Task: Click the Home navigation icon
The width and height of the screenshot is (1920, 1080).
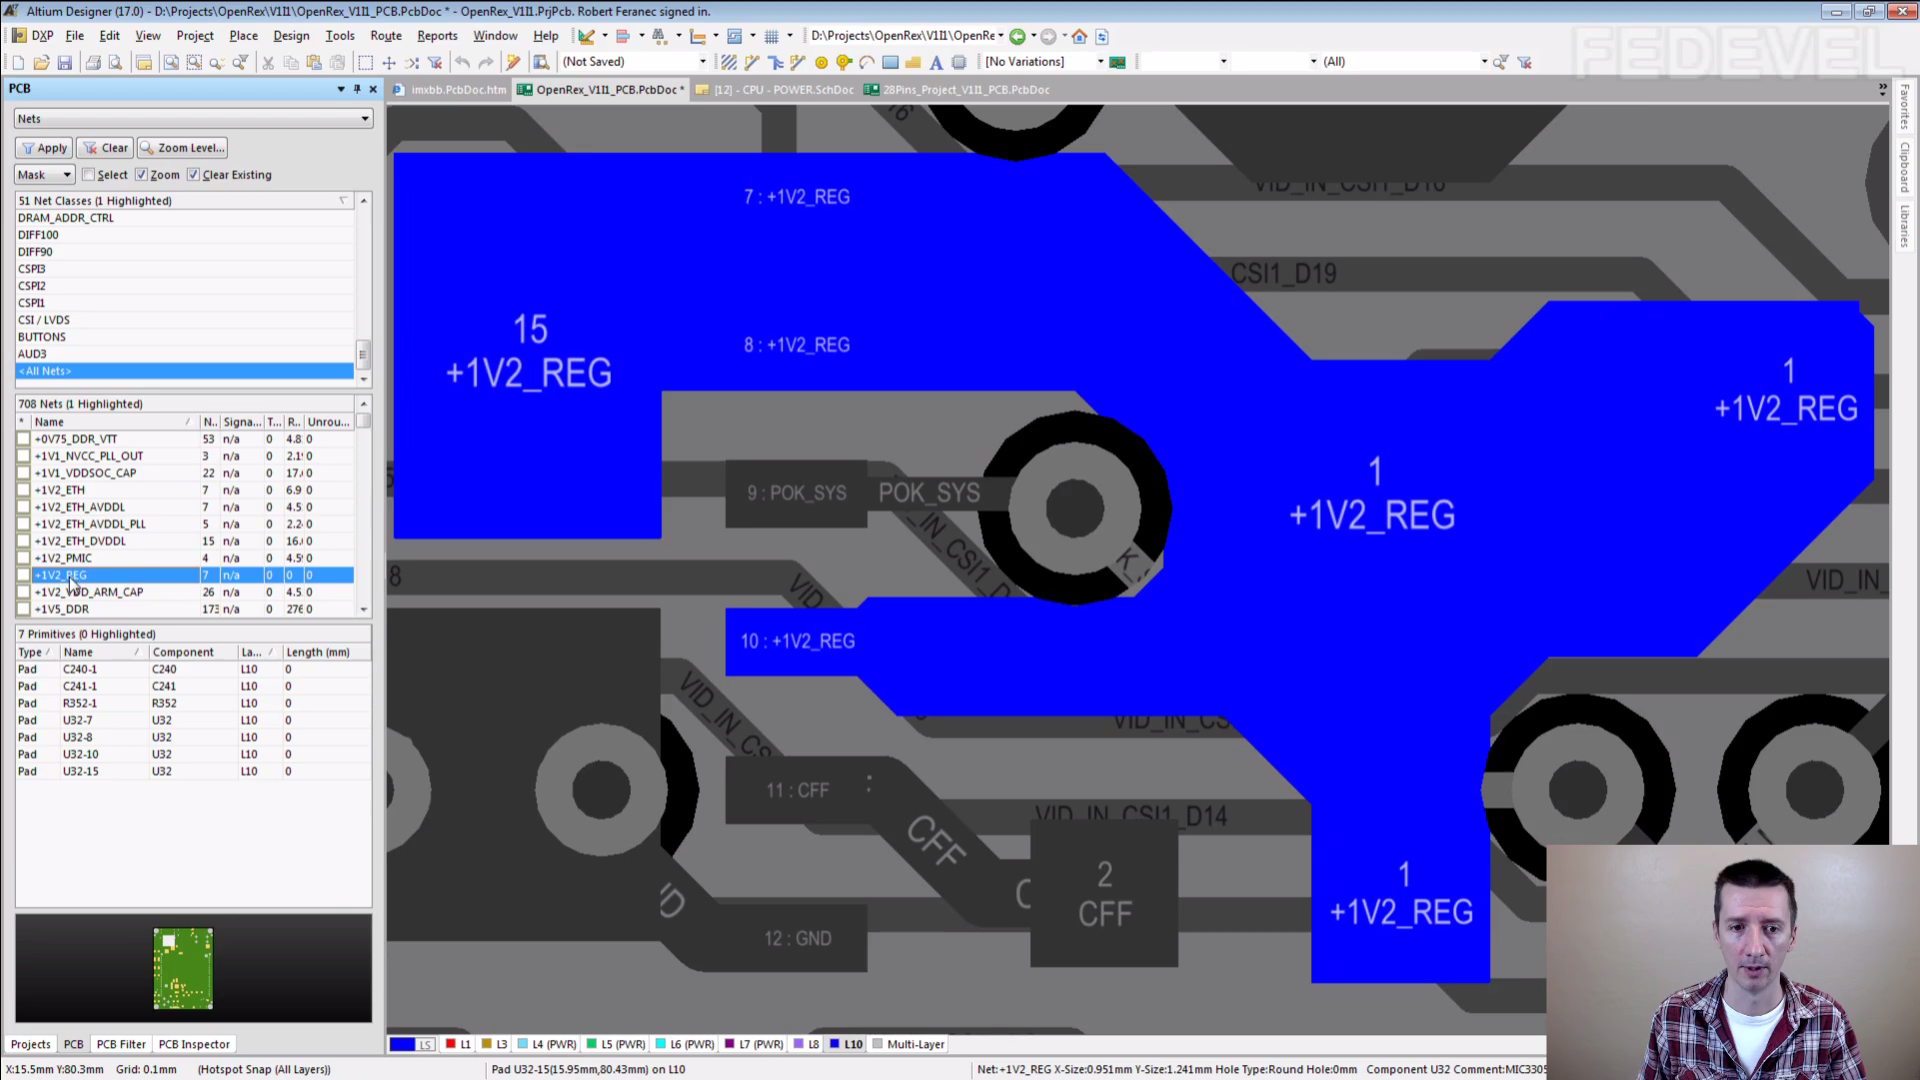Action: [1079, 36]
